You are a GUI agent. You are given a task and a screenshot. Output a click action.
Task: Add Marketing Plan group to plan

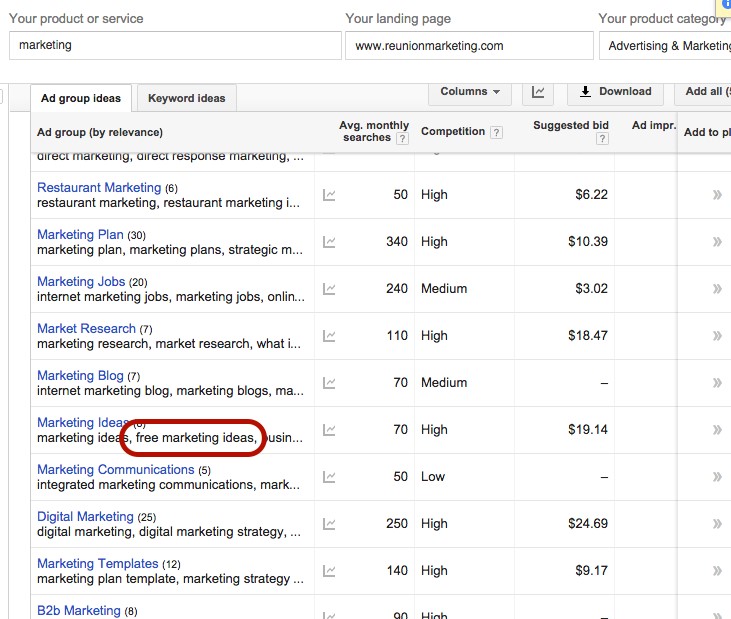pos(717,242)
